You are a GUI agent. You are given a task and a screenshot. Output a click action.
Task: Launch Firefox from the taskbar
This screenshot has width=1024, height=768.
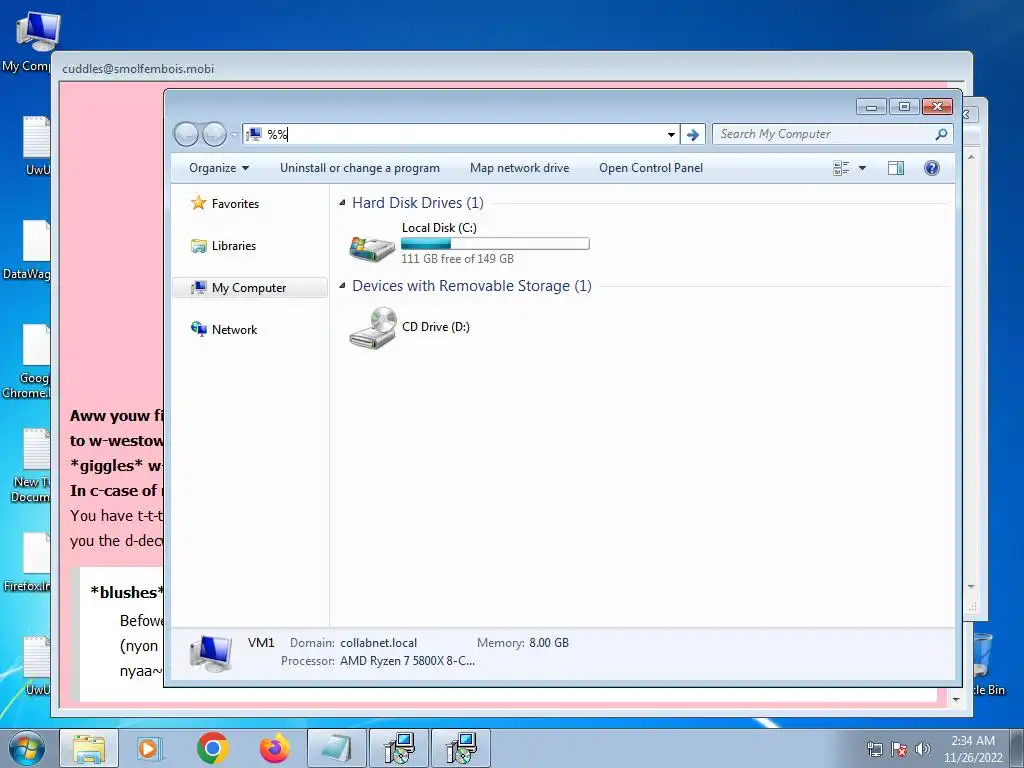pos(274,749)
